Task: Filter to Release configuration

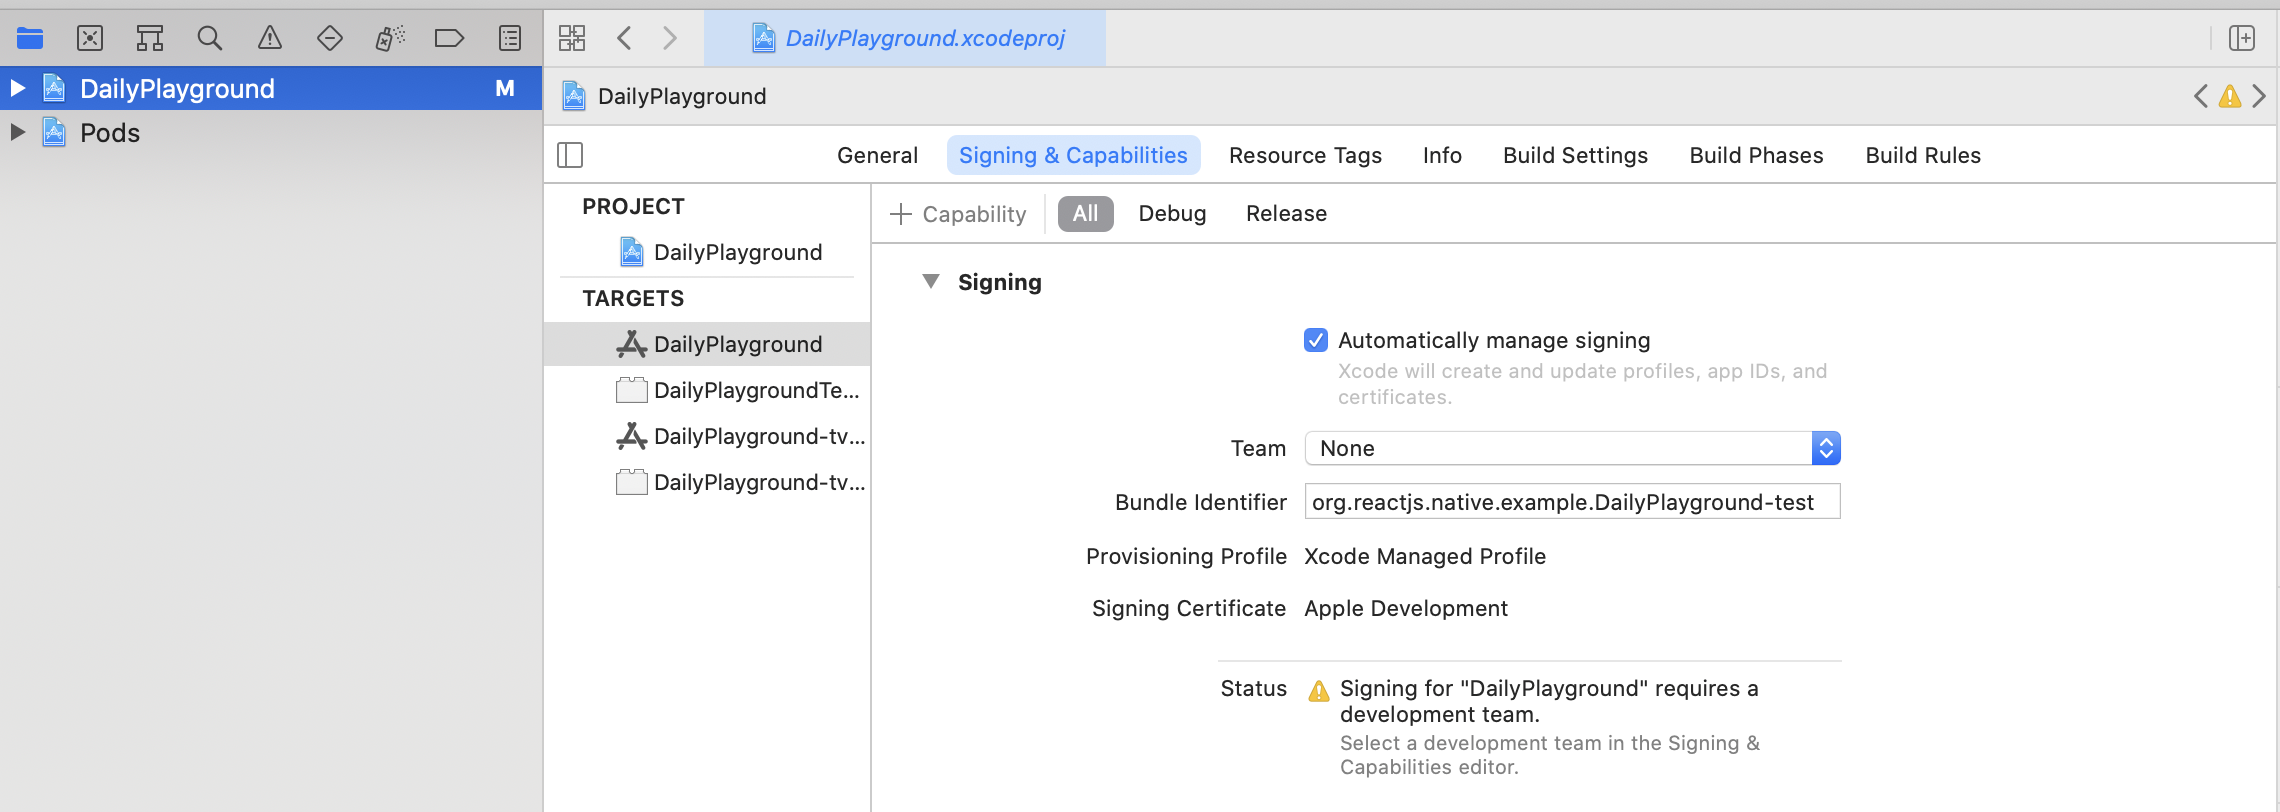Action: pos(1286,213)
